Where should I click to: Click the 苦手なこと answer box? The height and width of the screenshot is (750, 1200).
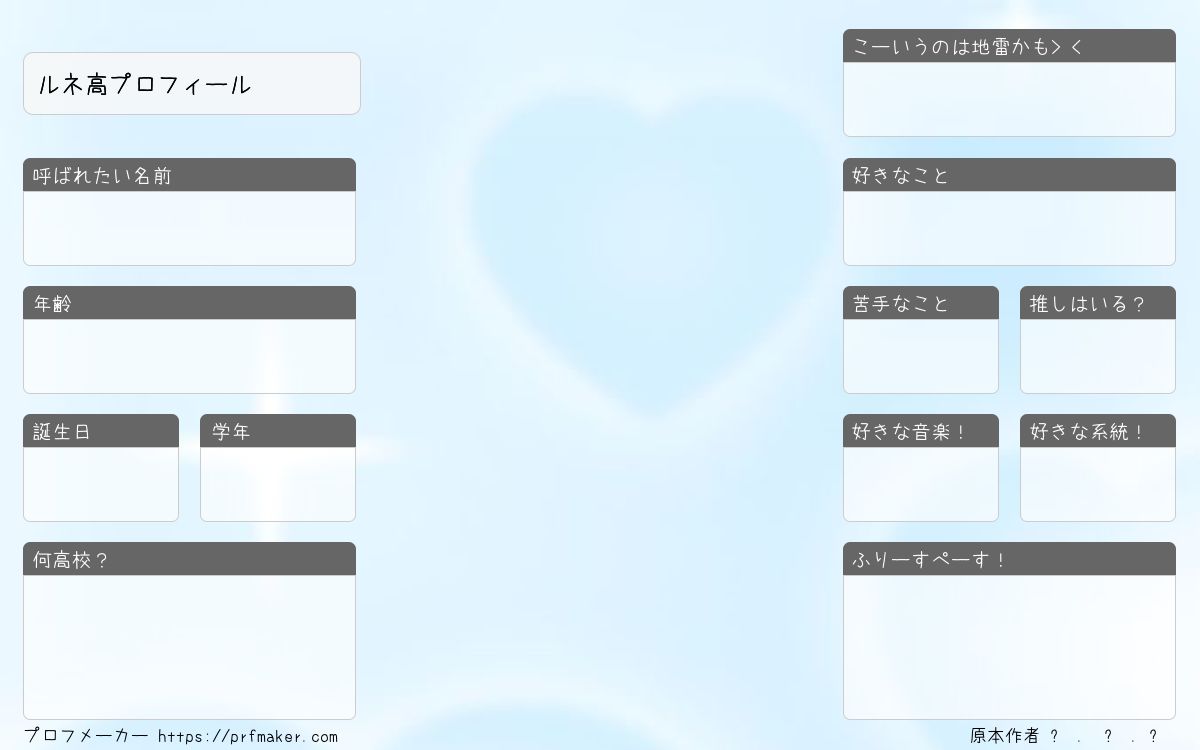pyautogui.click(x=921, y=356)
